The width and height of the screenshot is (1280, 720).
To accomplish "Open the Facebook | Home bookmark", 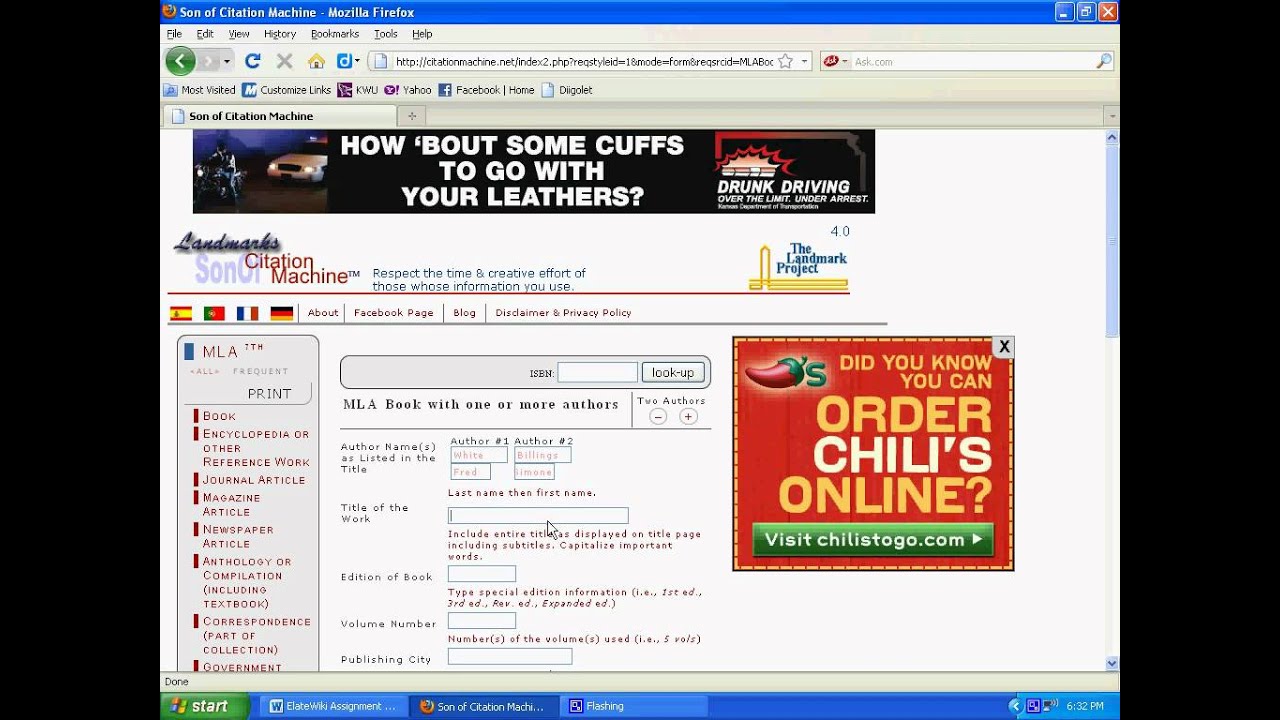I will click(486, 90).
